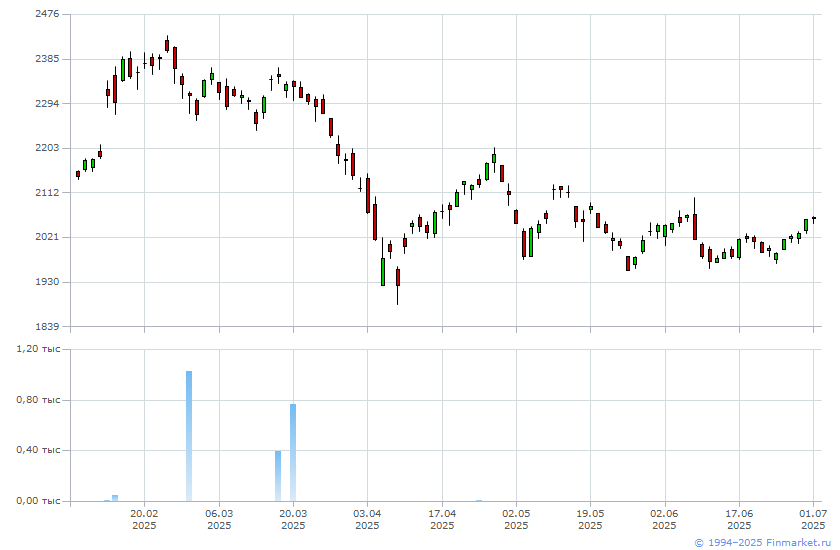
Task: Click the 2385 price axis label
Action: 47,59
